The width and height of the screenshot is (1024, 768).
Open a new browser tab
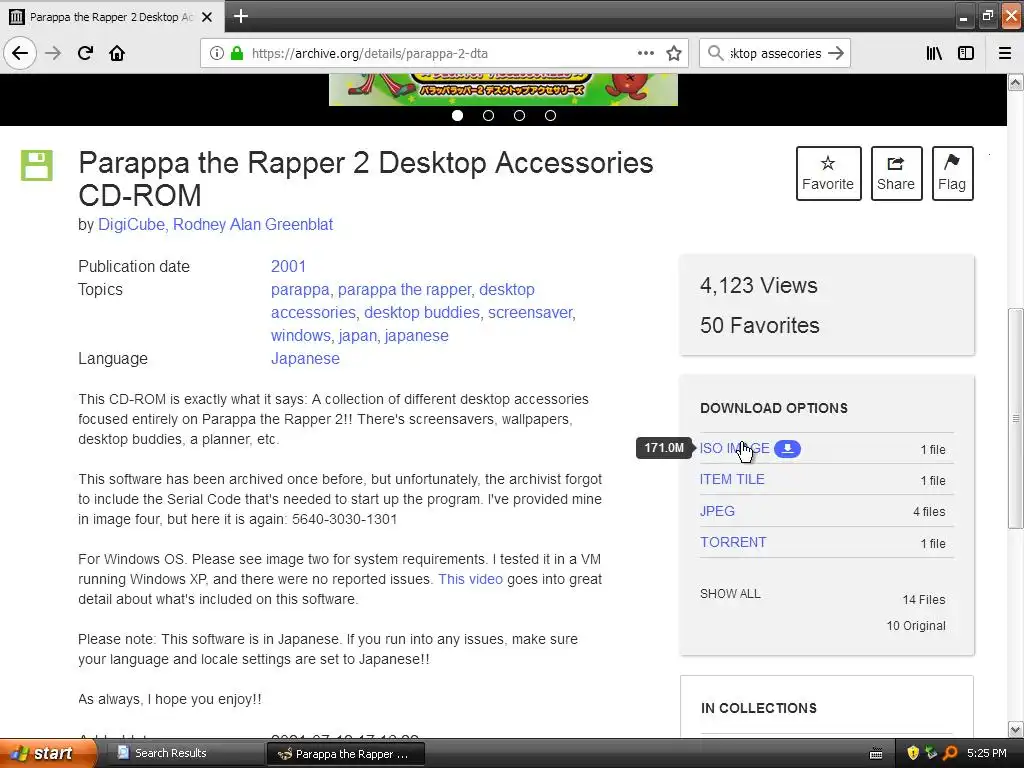(x=240, y=16)
